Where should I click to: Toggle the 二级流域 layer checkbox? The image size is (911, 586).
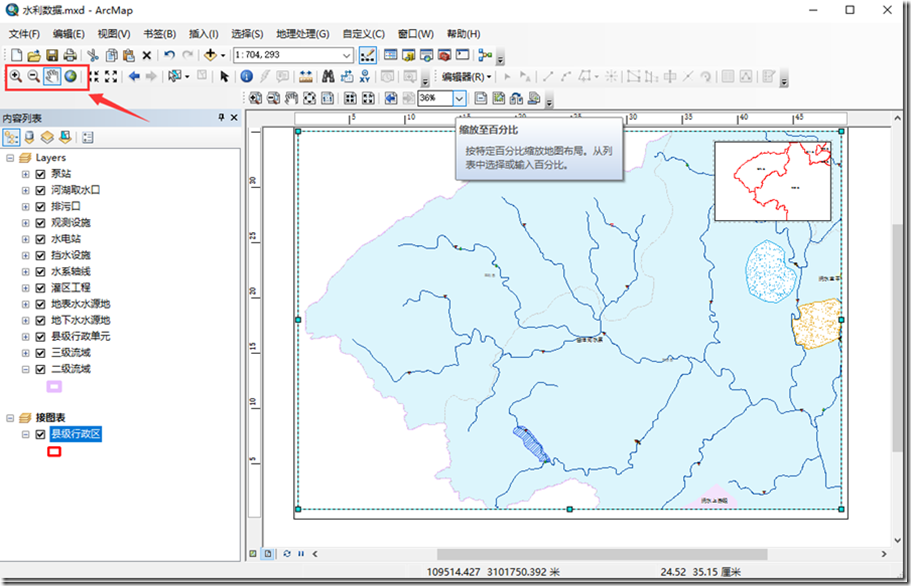pos(40,369)
